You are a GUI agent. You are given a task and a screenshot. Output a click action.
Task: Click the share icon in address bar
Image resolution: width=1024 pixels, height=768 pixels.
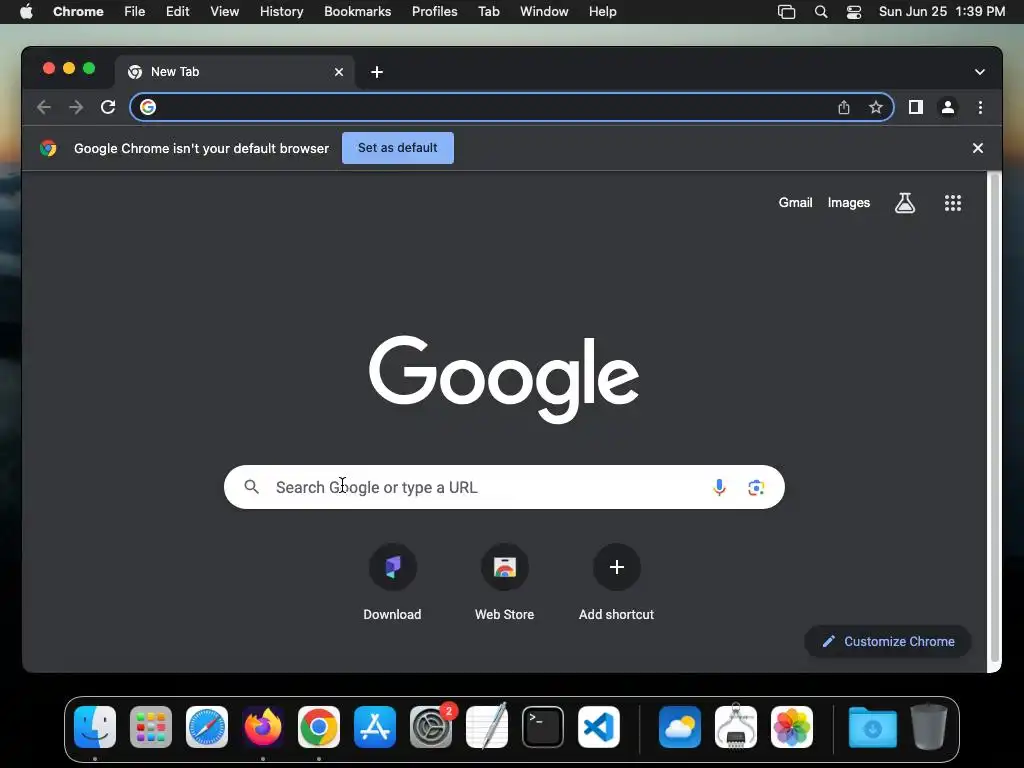coord(844,107)
